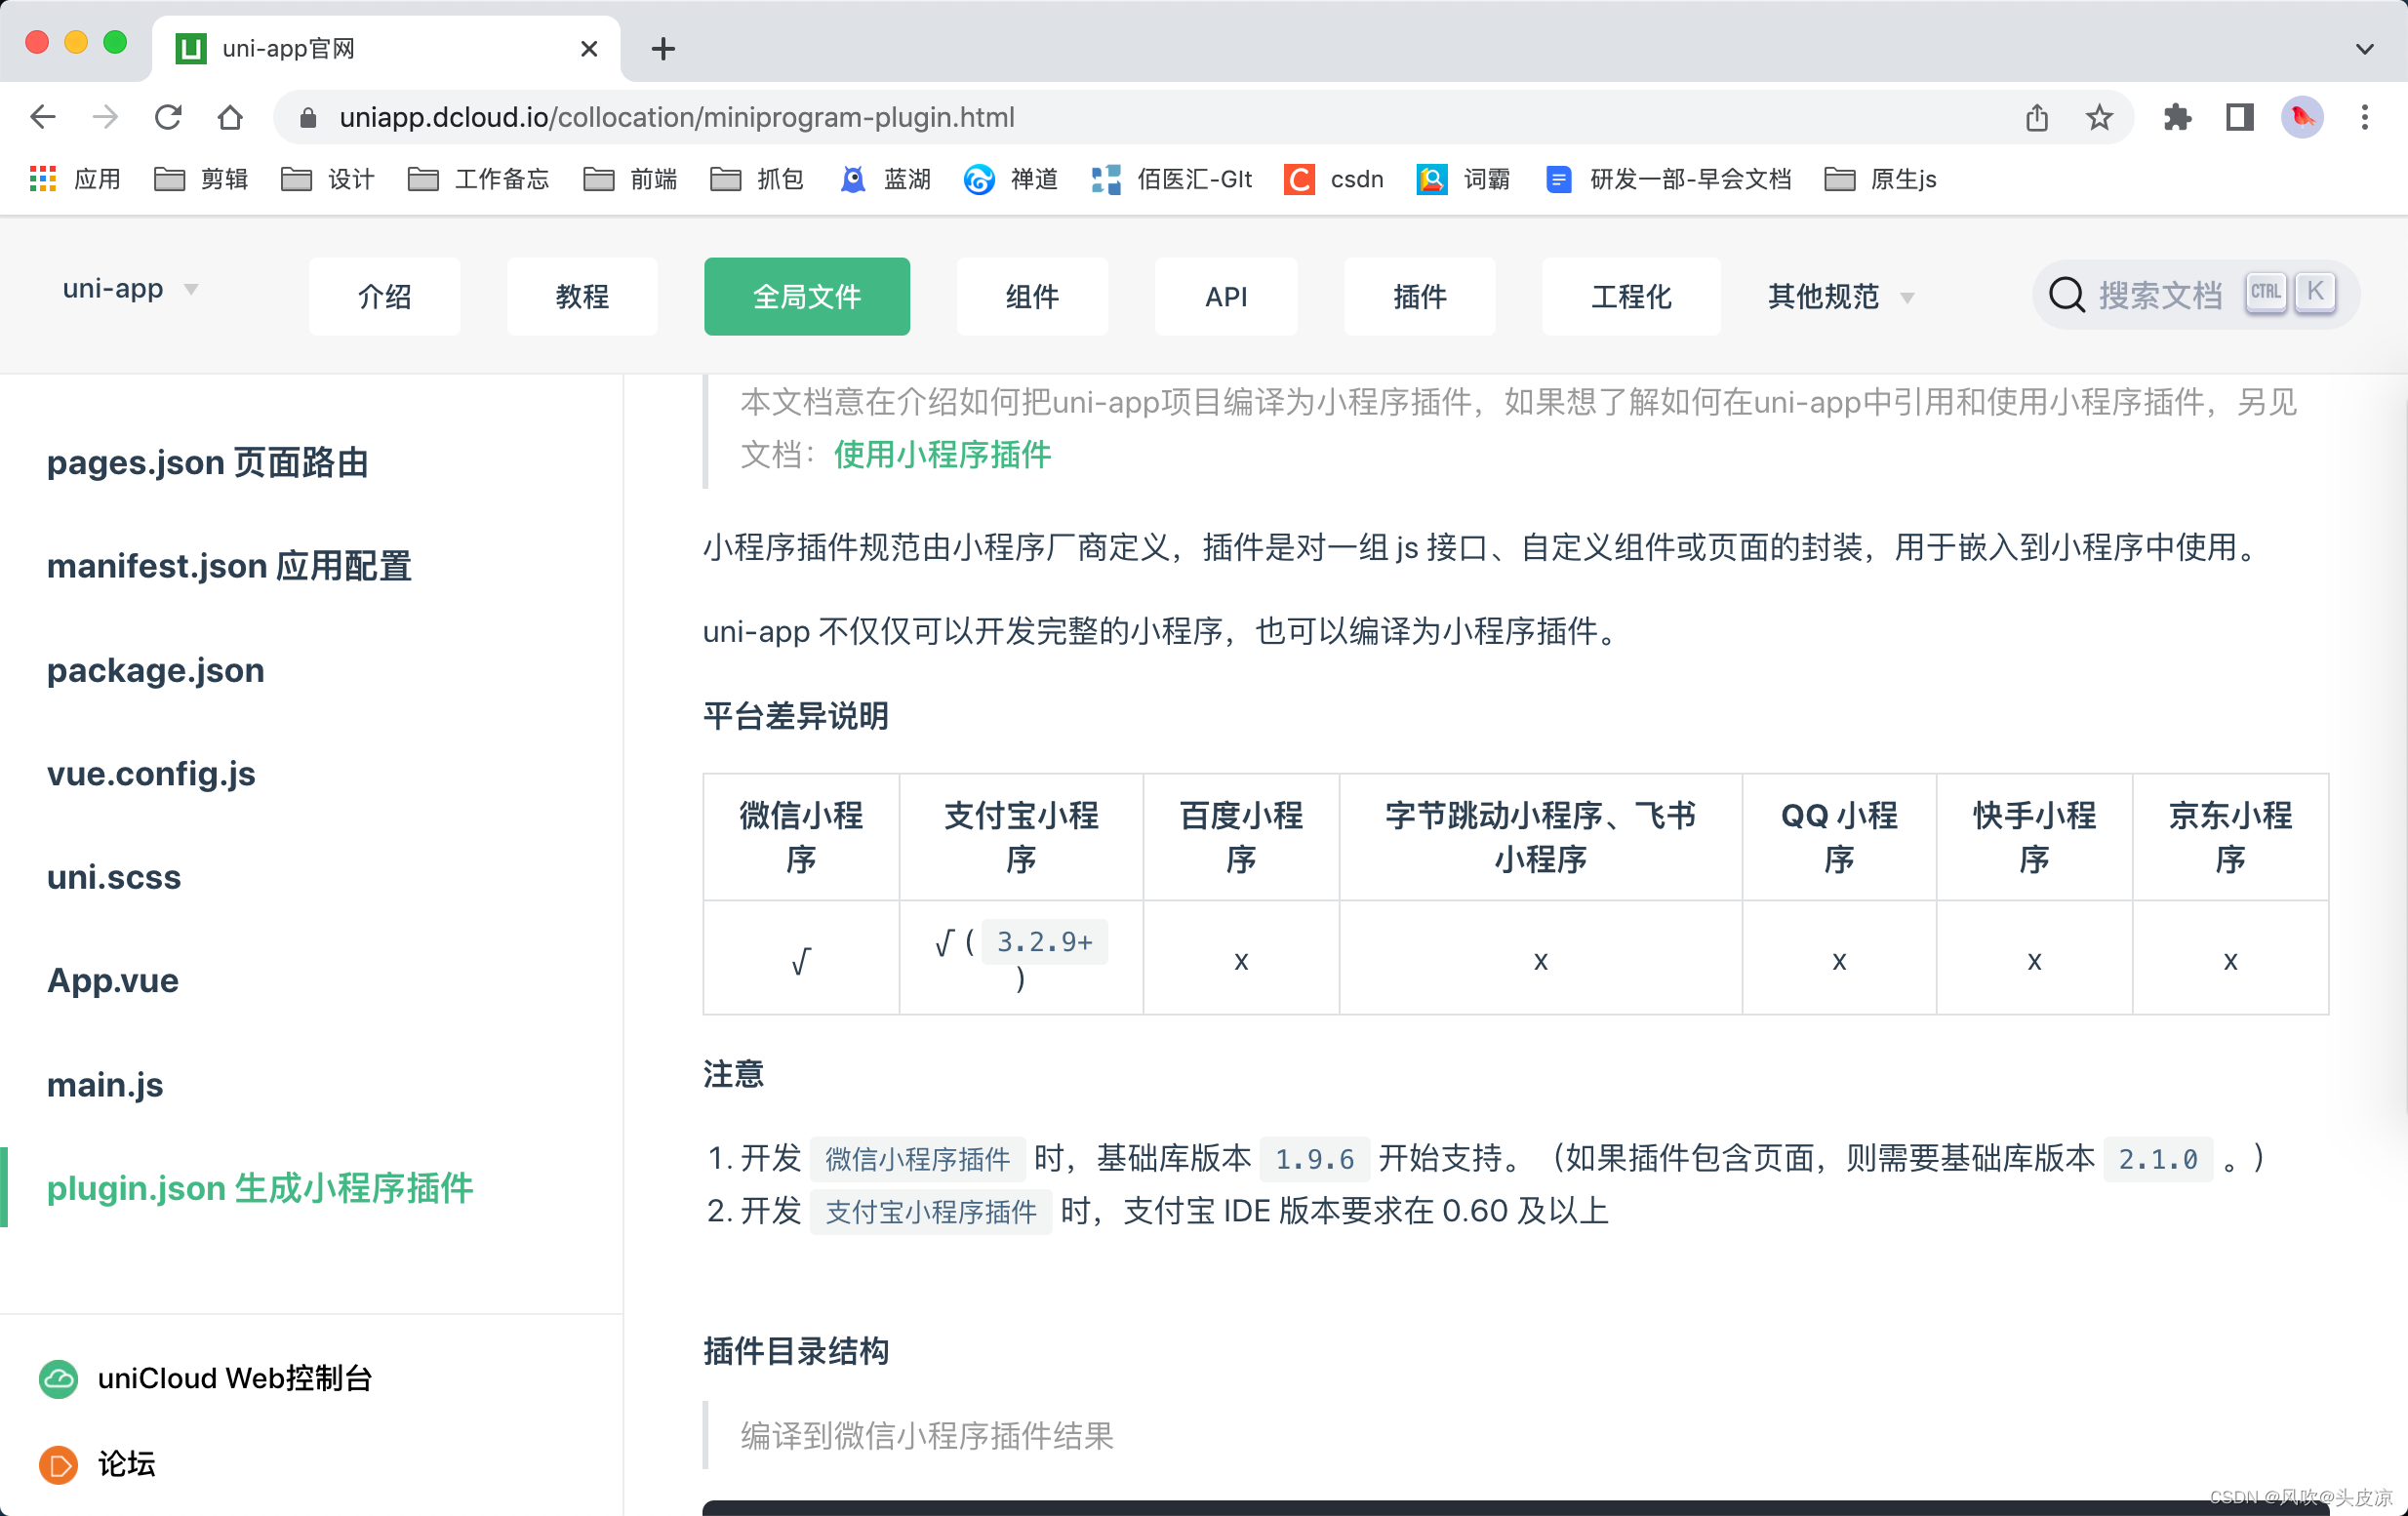
Task: Open the 使用小程序插件 link
Action: coord(942,455)
